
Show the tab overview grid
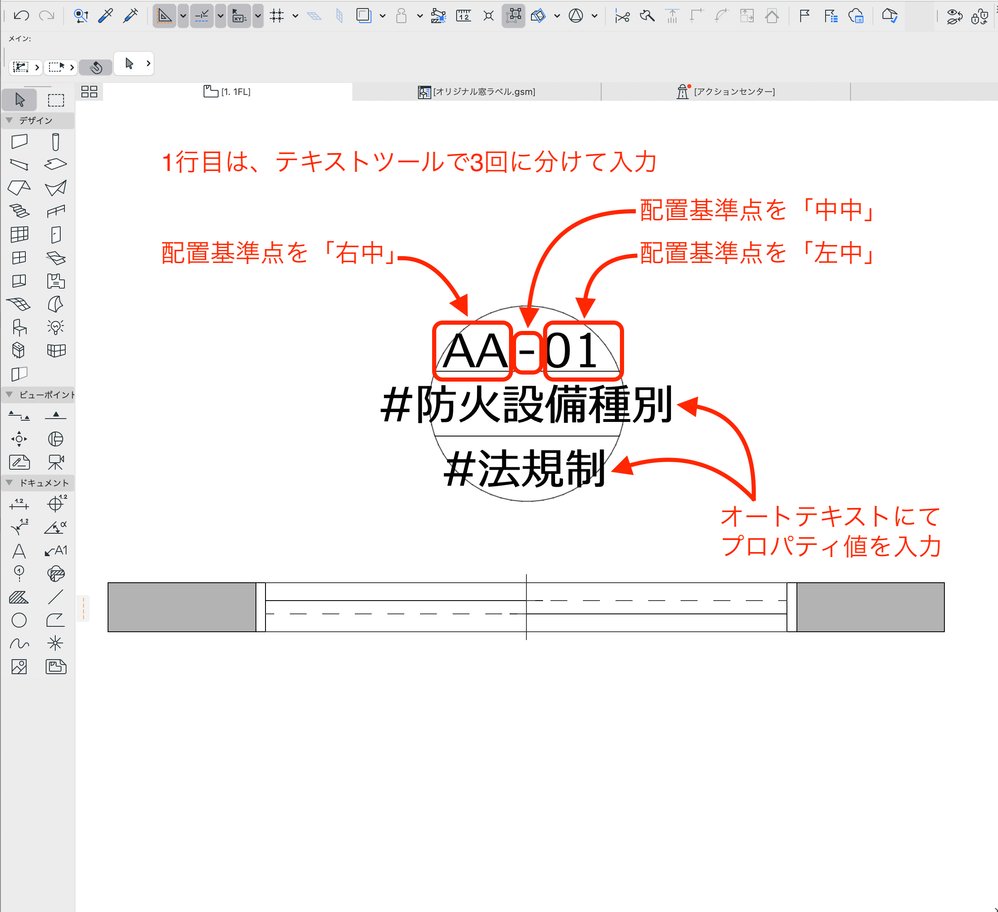coord(89,92)
